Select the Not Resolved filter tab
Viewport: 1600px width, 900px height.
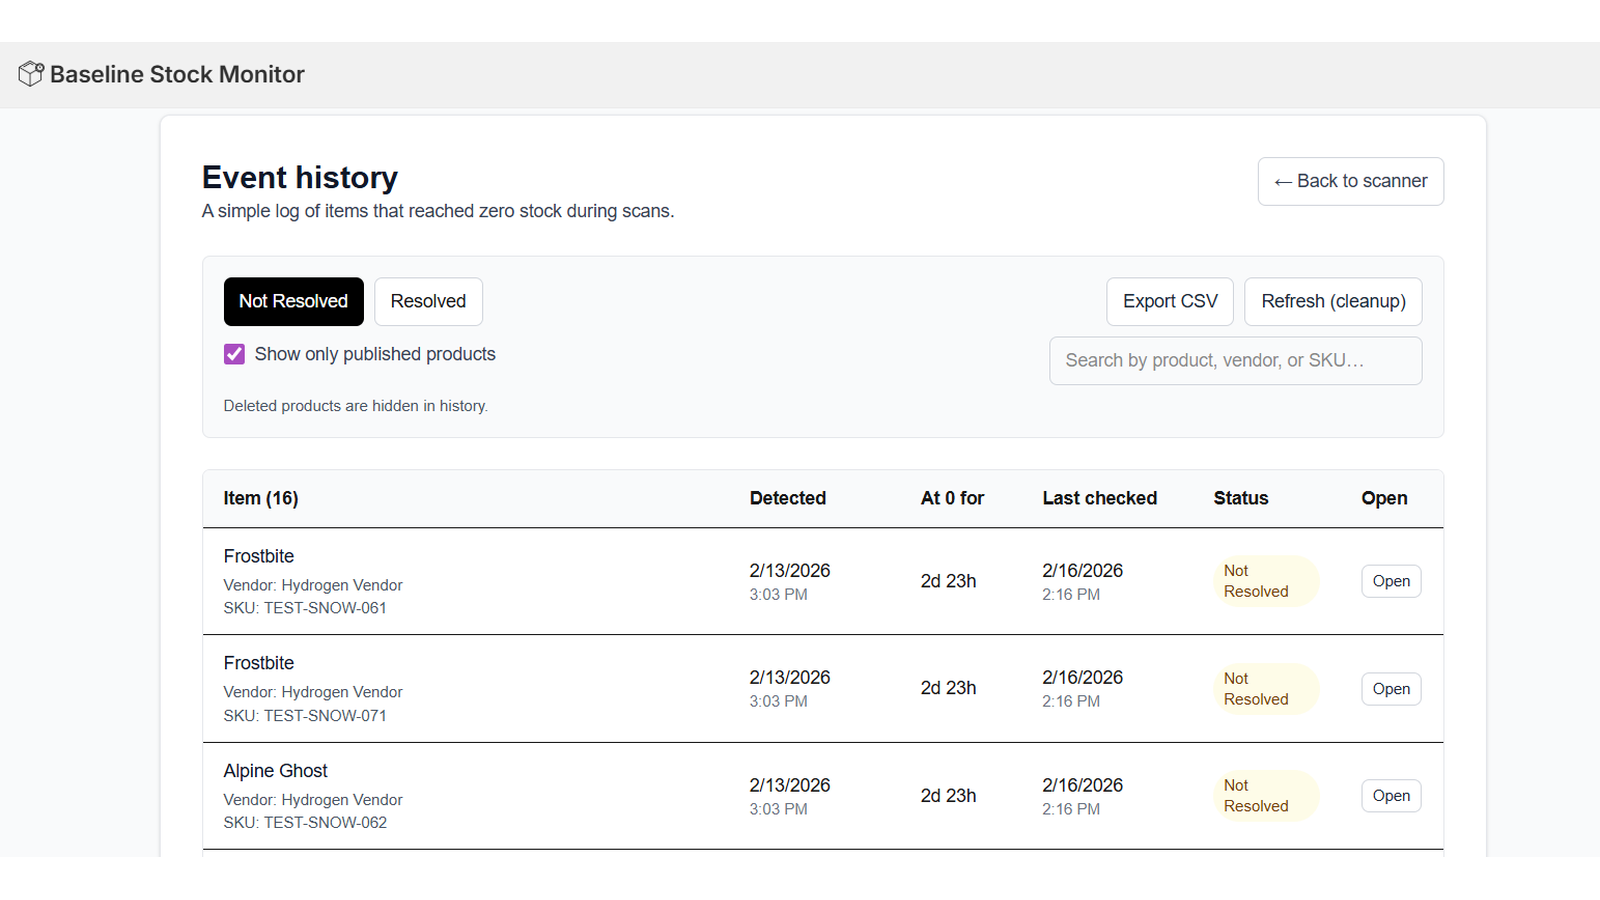(293, 301)
